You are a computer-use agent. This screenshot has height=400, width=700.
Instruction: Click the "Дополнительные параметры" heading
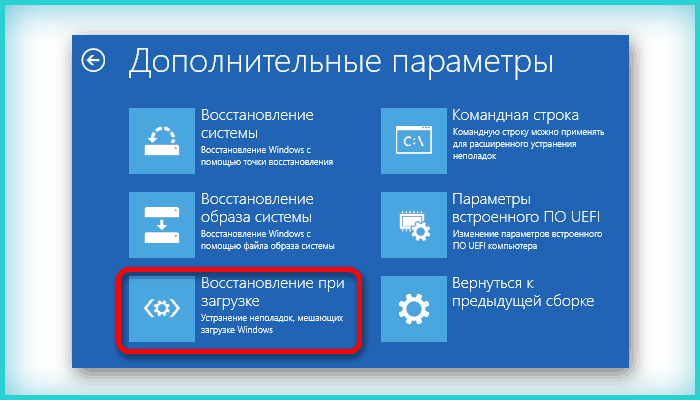[341, 62]
